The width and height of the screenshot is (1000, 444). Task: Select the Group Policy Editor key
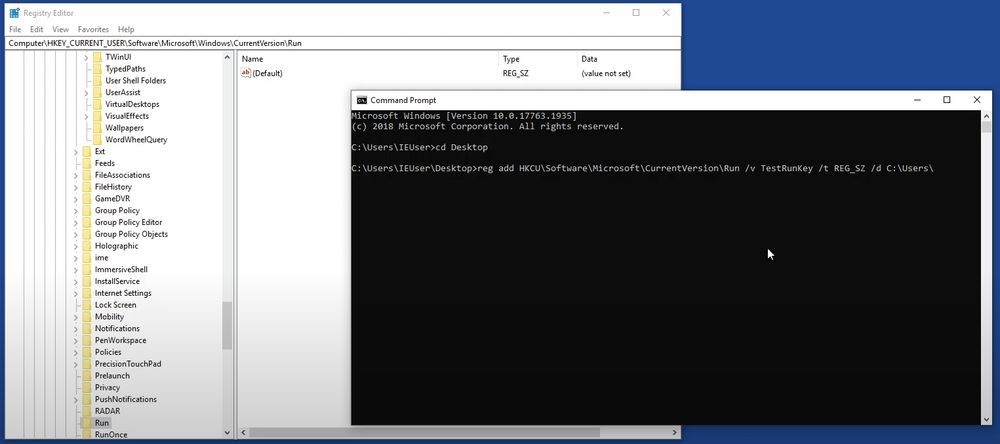[x=128, y=222]
